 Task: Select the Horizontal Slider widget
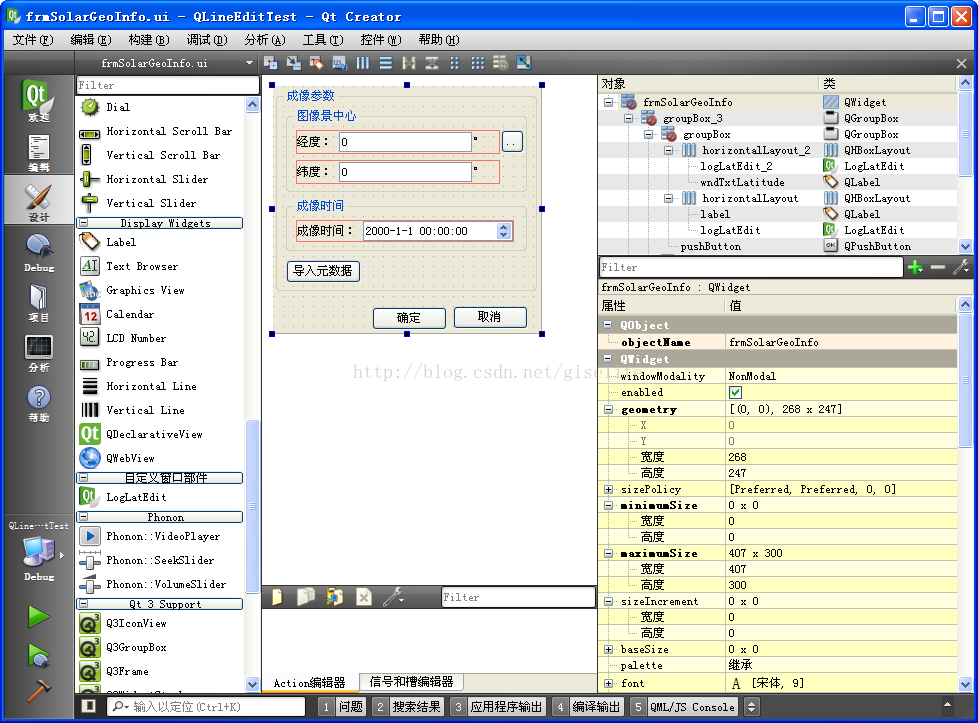coord(157,179)
